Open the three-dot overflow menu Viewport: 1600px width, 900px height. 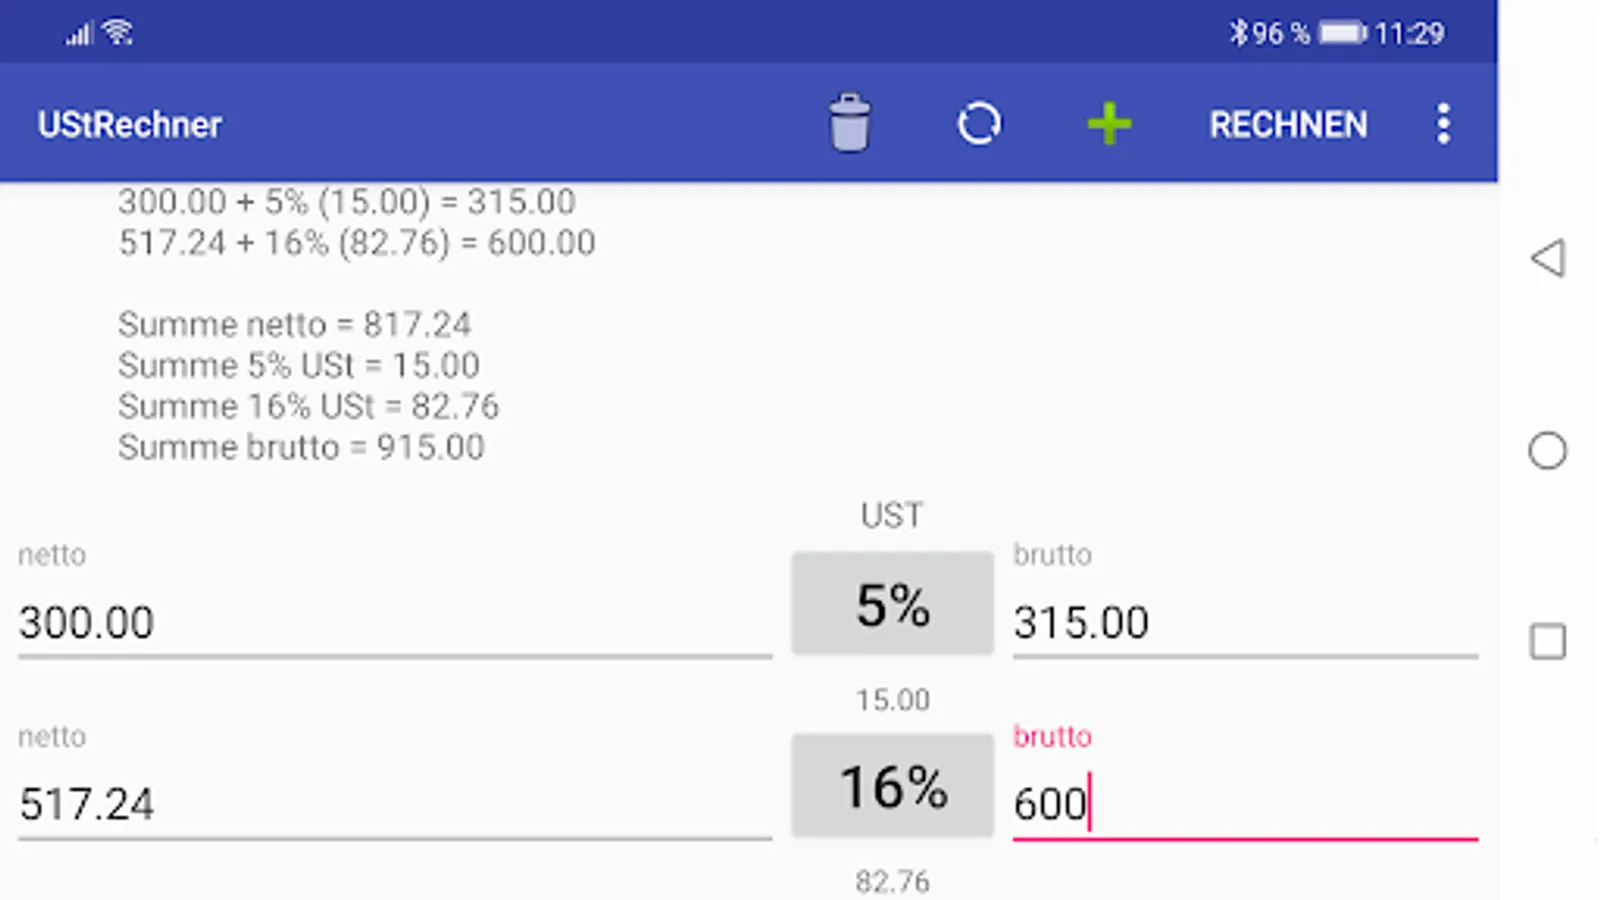[x=1443, y=124]
